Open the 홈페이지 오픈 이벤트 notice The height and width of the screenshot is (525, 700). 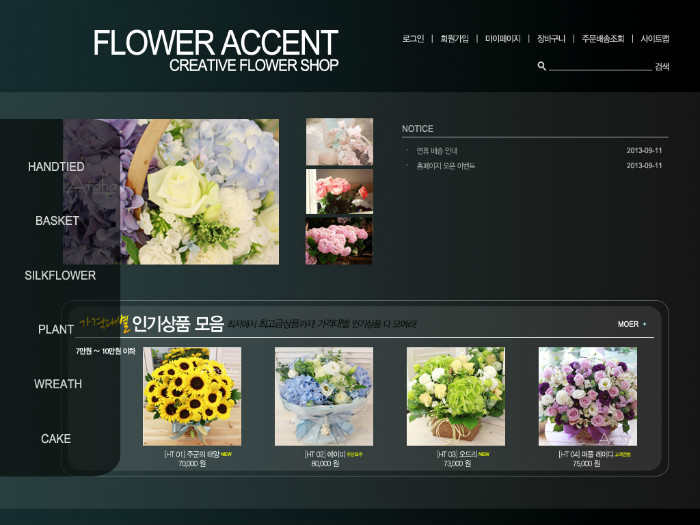pyautogui.click(x=446, y=166)
